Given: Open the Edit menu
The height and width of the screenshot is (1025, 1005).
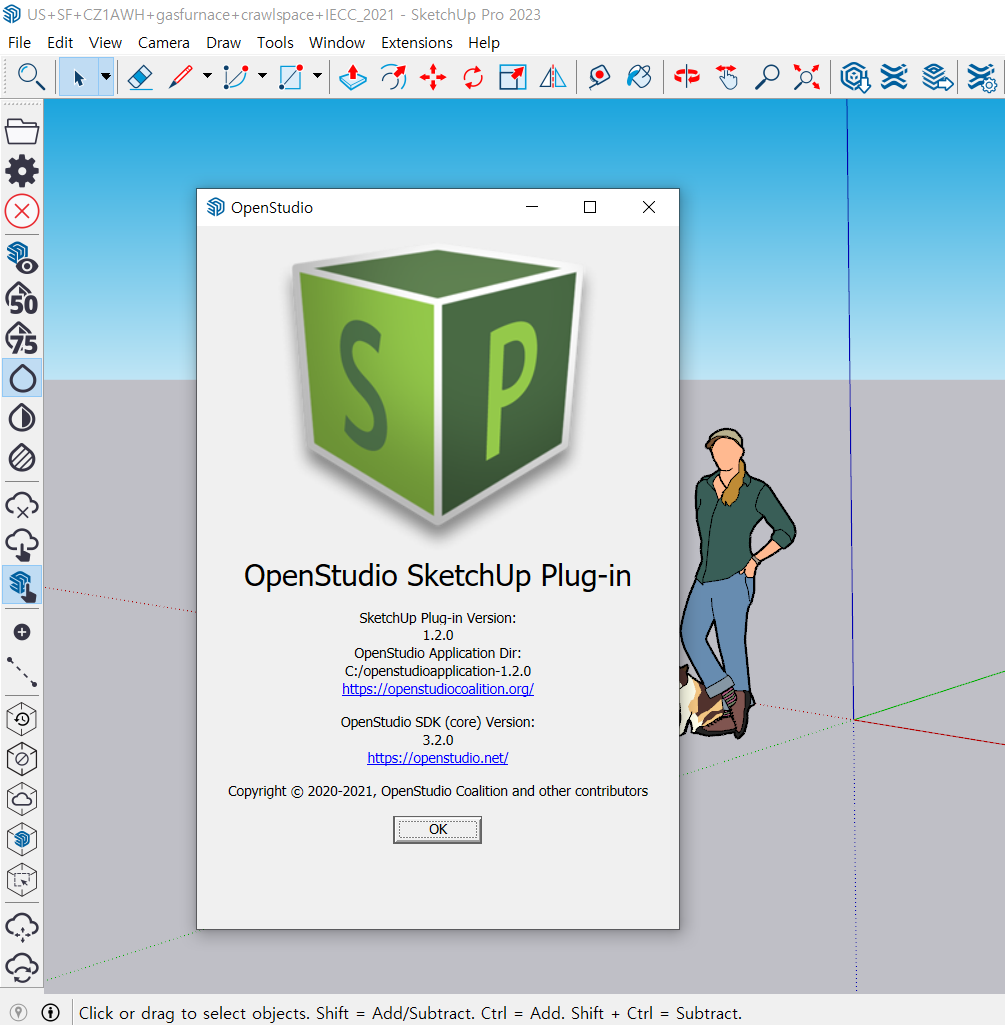Looking at the screenshot, I should 60,42.
